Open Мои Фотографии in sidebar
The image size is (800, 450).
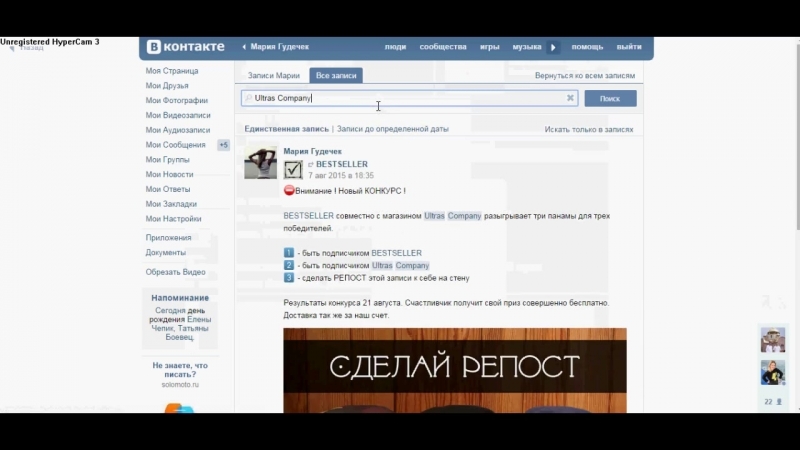coord(177,101)
